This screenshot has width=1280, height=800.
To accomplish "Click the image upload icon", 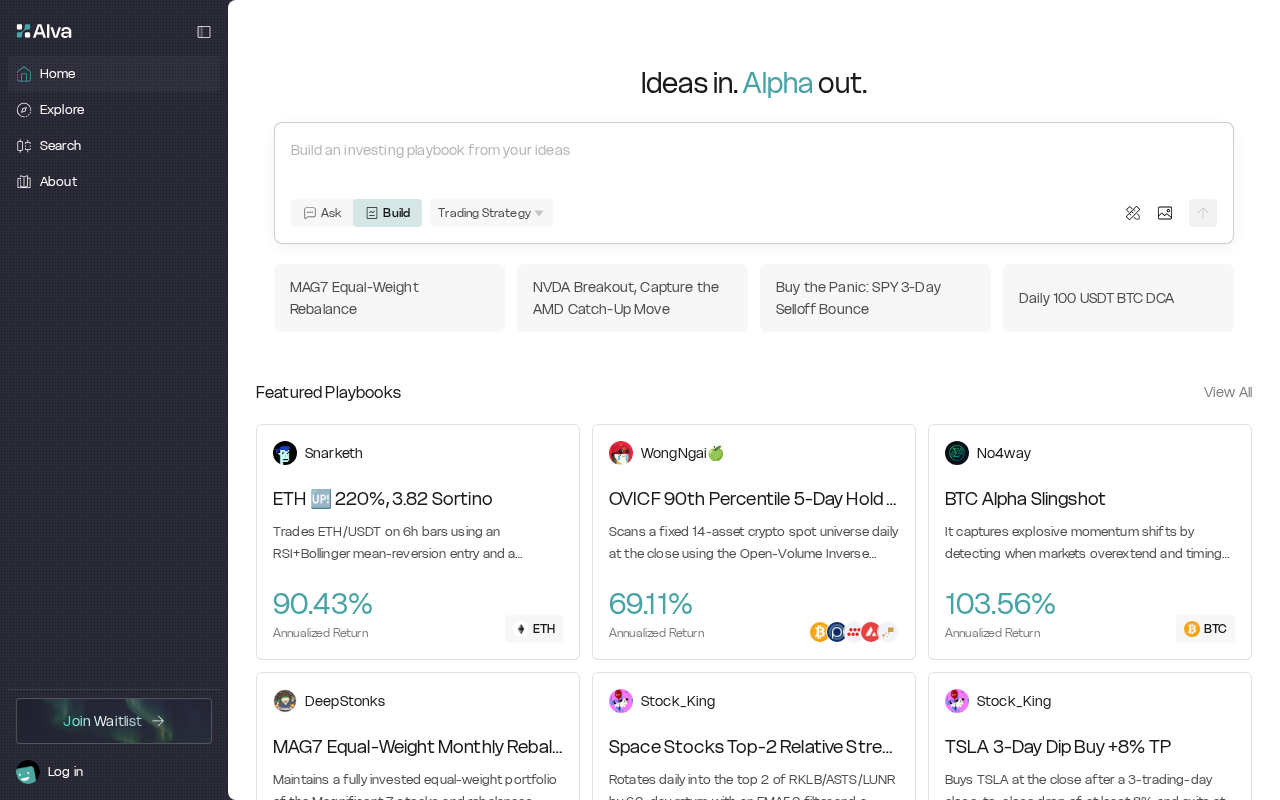I will pyautogui.click(x=1165, y=213).
